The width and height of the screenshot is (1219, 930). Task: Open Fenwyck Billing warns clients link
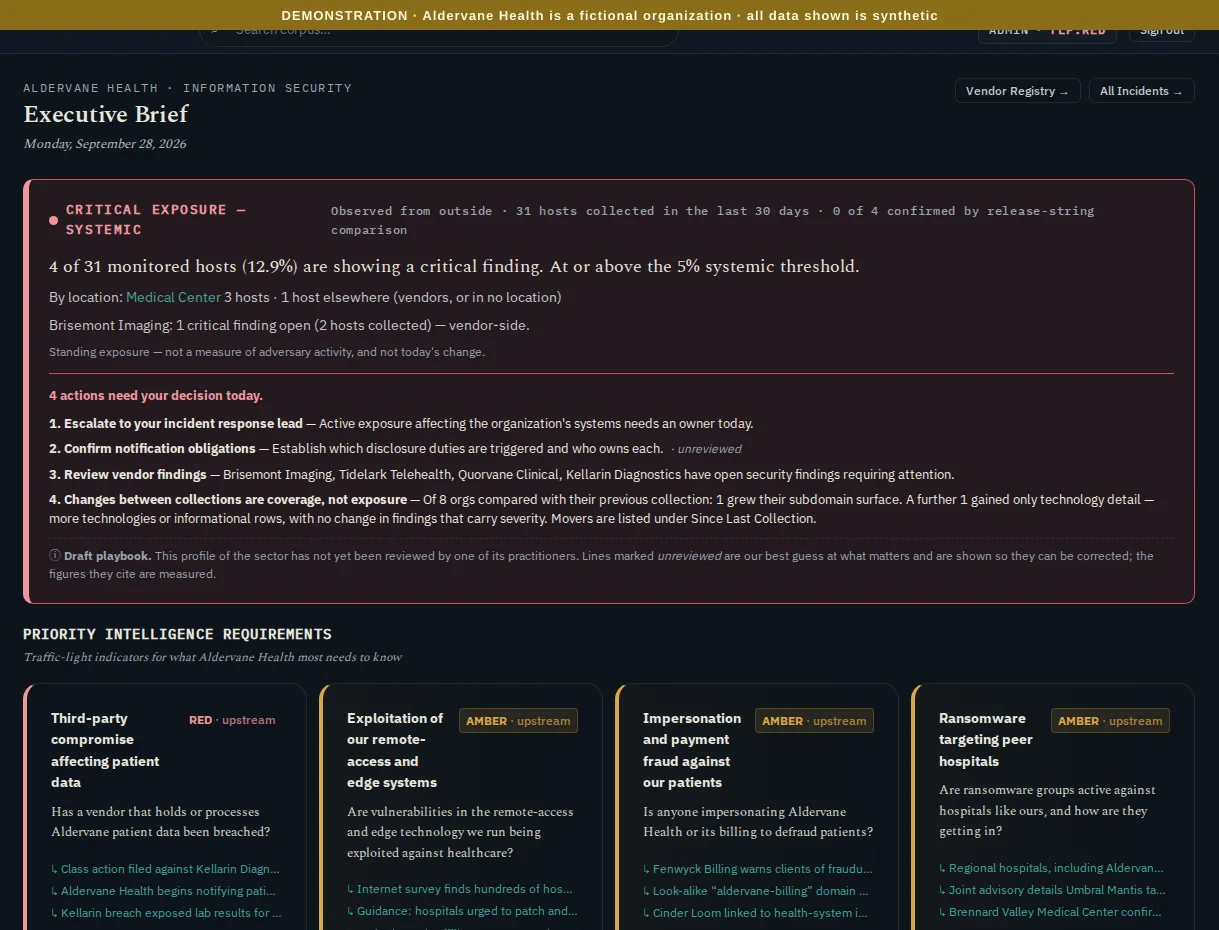pos(758,869)
